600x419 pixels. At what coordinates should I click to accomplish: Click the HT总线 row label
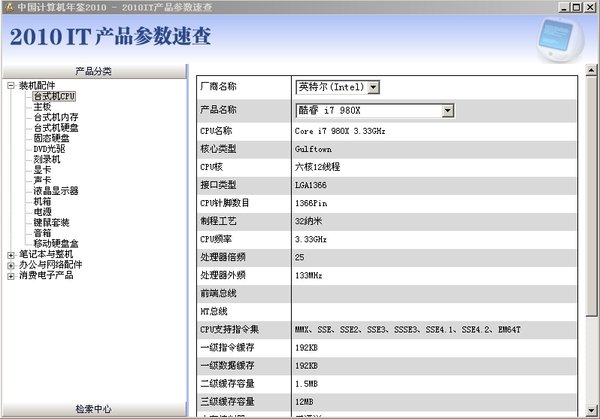[x=214, y=311]
